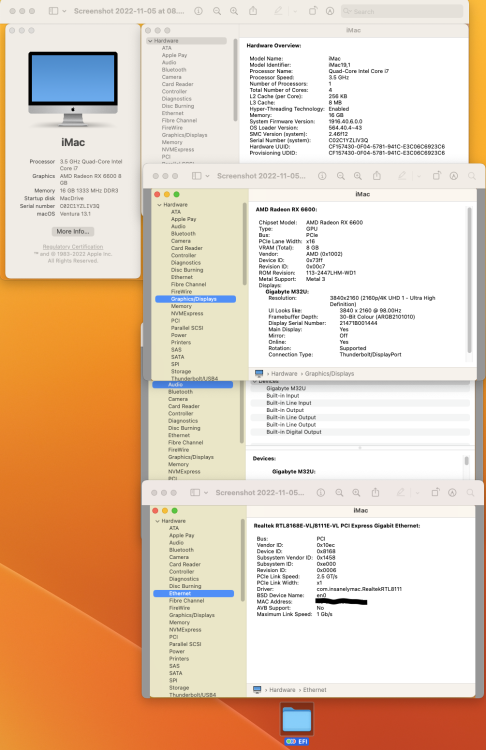Select the highlighted Audio row in hidden middle window
Viewport: 486px width, 750px height.
click(x=192, y=385)
